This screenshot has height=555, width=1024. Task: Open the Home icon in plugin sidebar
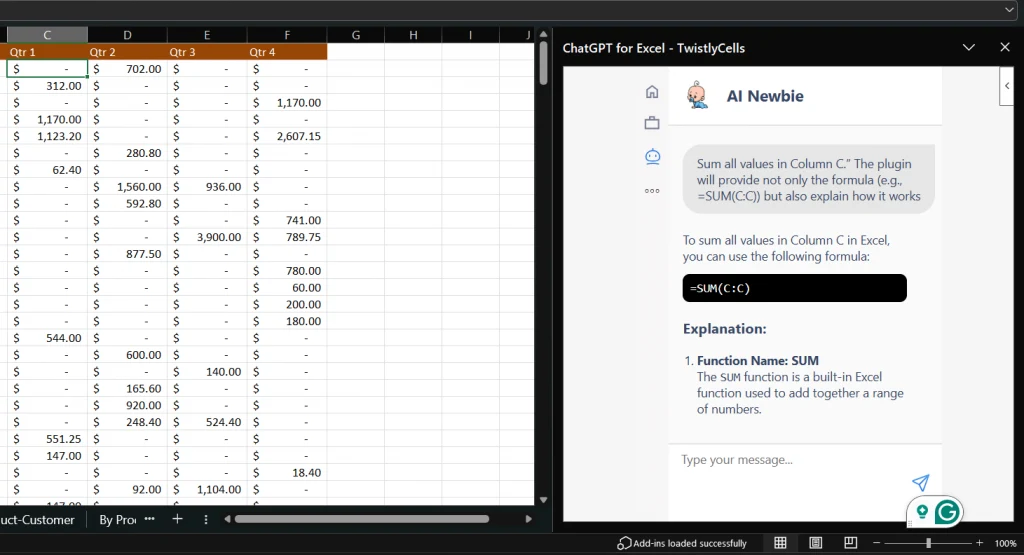[652, 92]
